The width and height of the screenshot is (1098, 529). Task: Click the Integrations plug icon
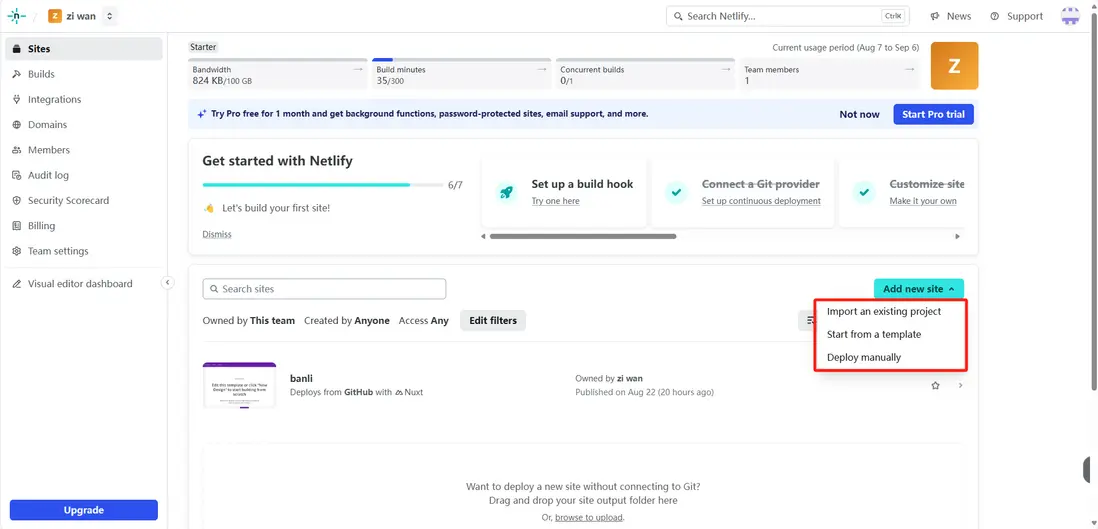pyautogui.click(x=17, y=100)
